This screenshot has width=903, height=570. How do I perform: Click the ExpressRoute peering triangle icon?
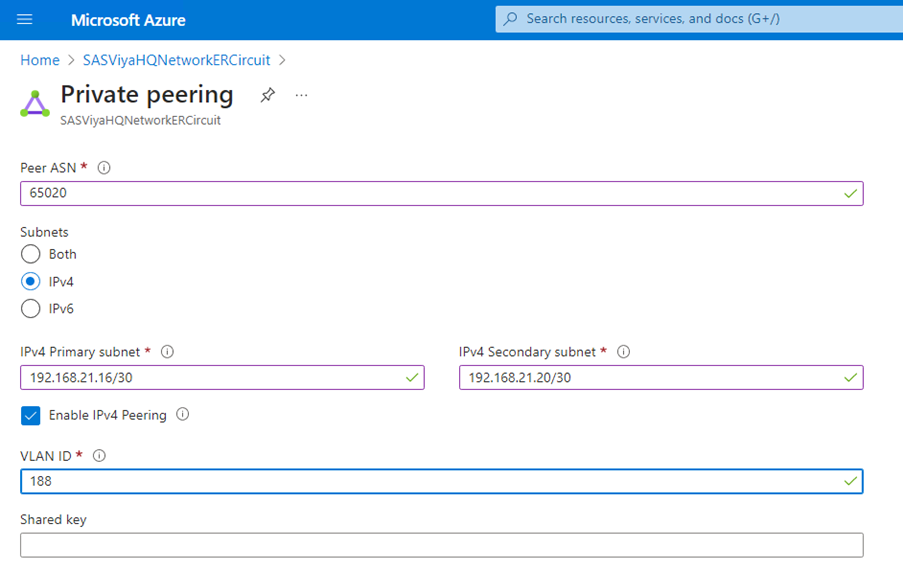point(35,103)
